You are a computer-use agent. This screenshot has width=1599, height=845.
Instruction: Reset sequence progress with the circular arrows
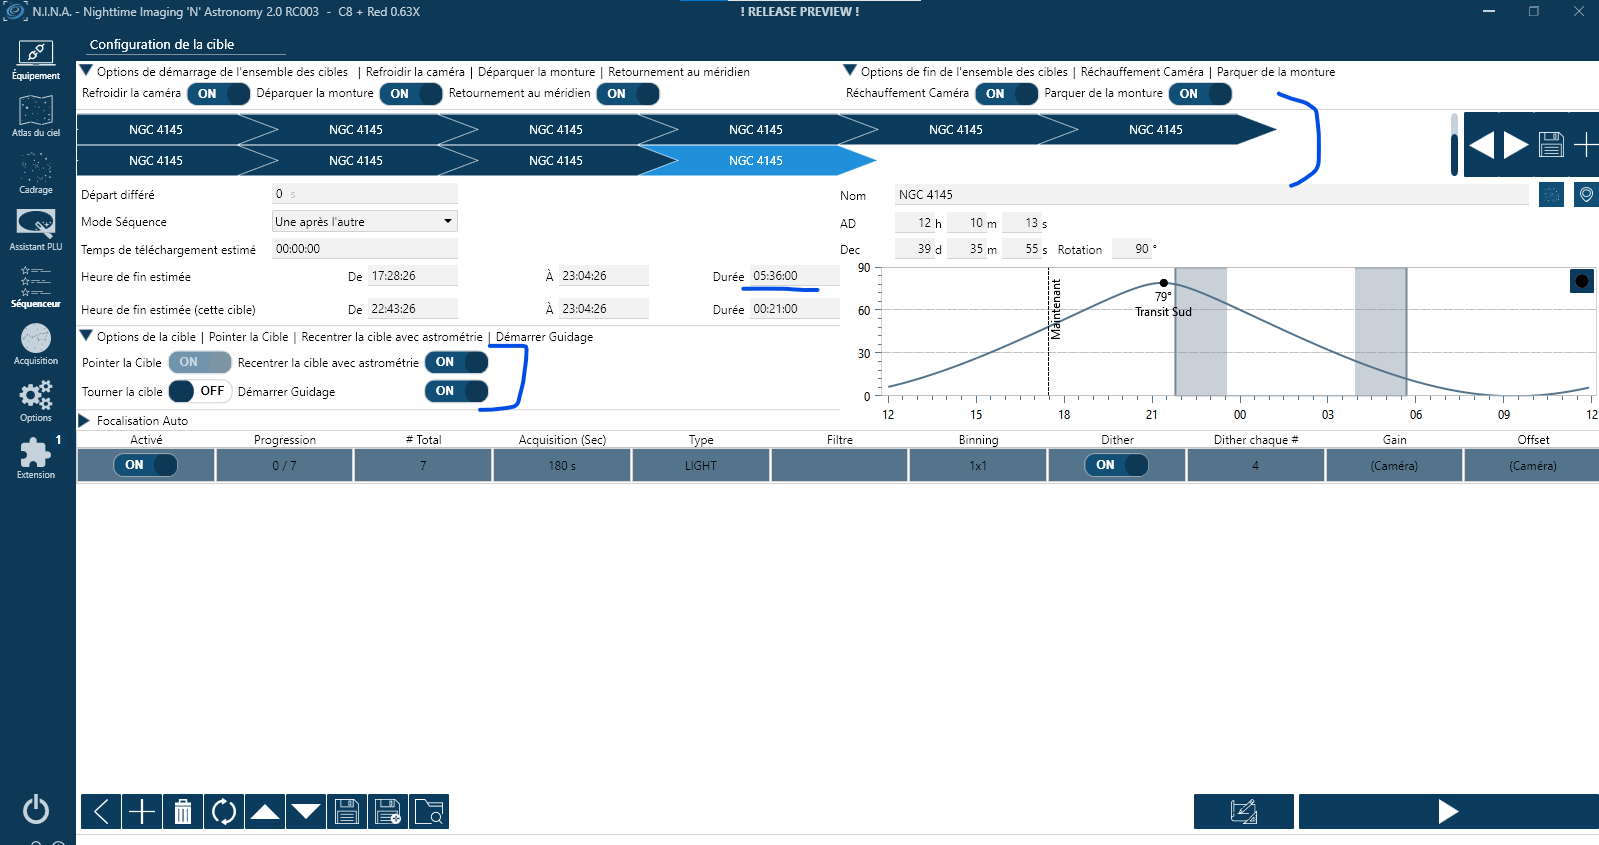coord(224,812)
